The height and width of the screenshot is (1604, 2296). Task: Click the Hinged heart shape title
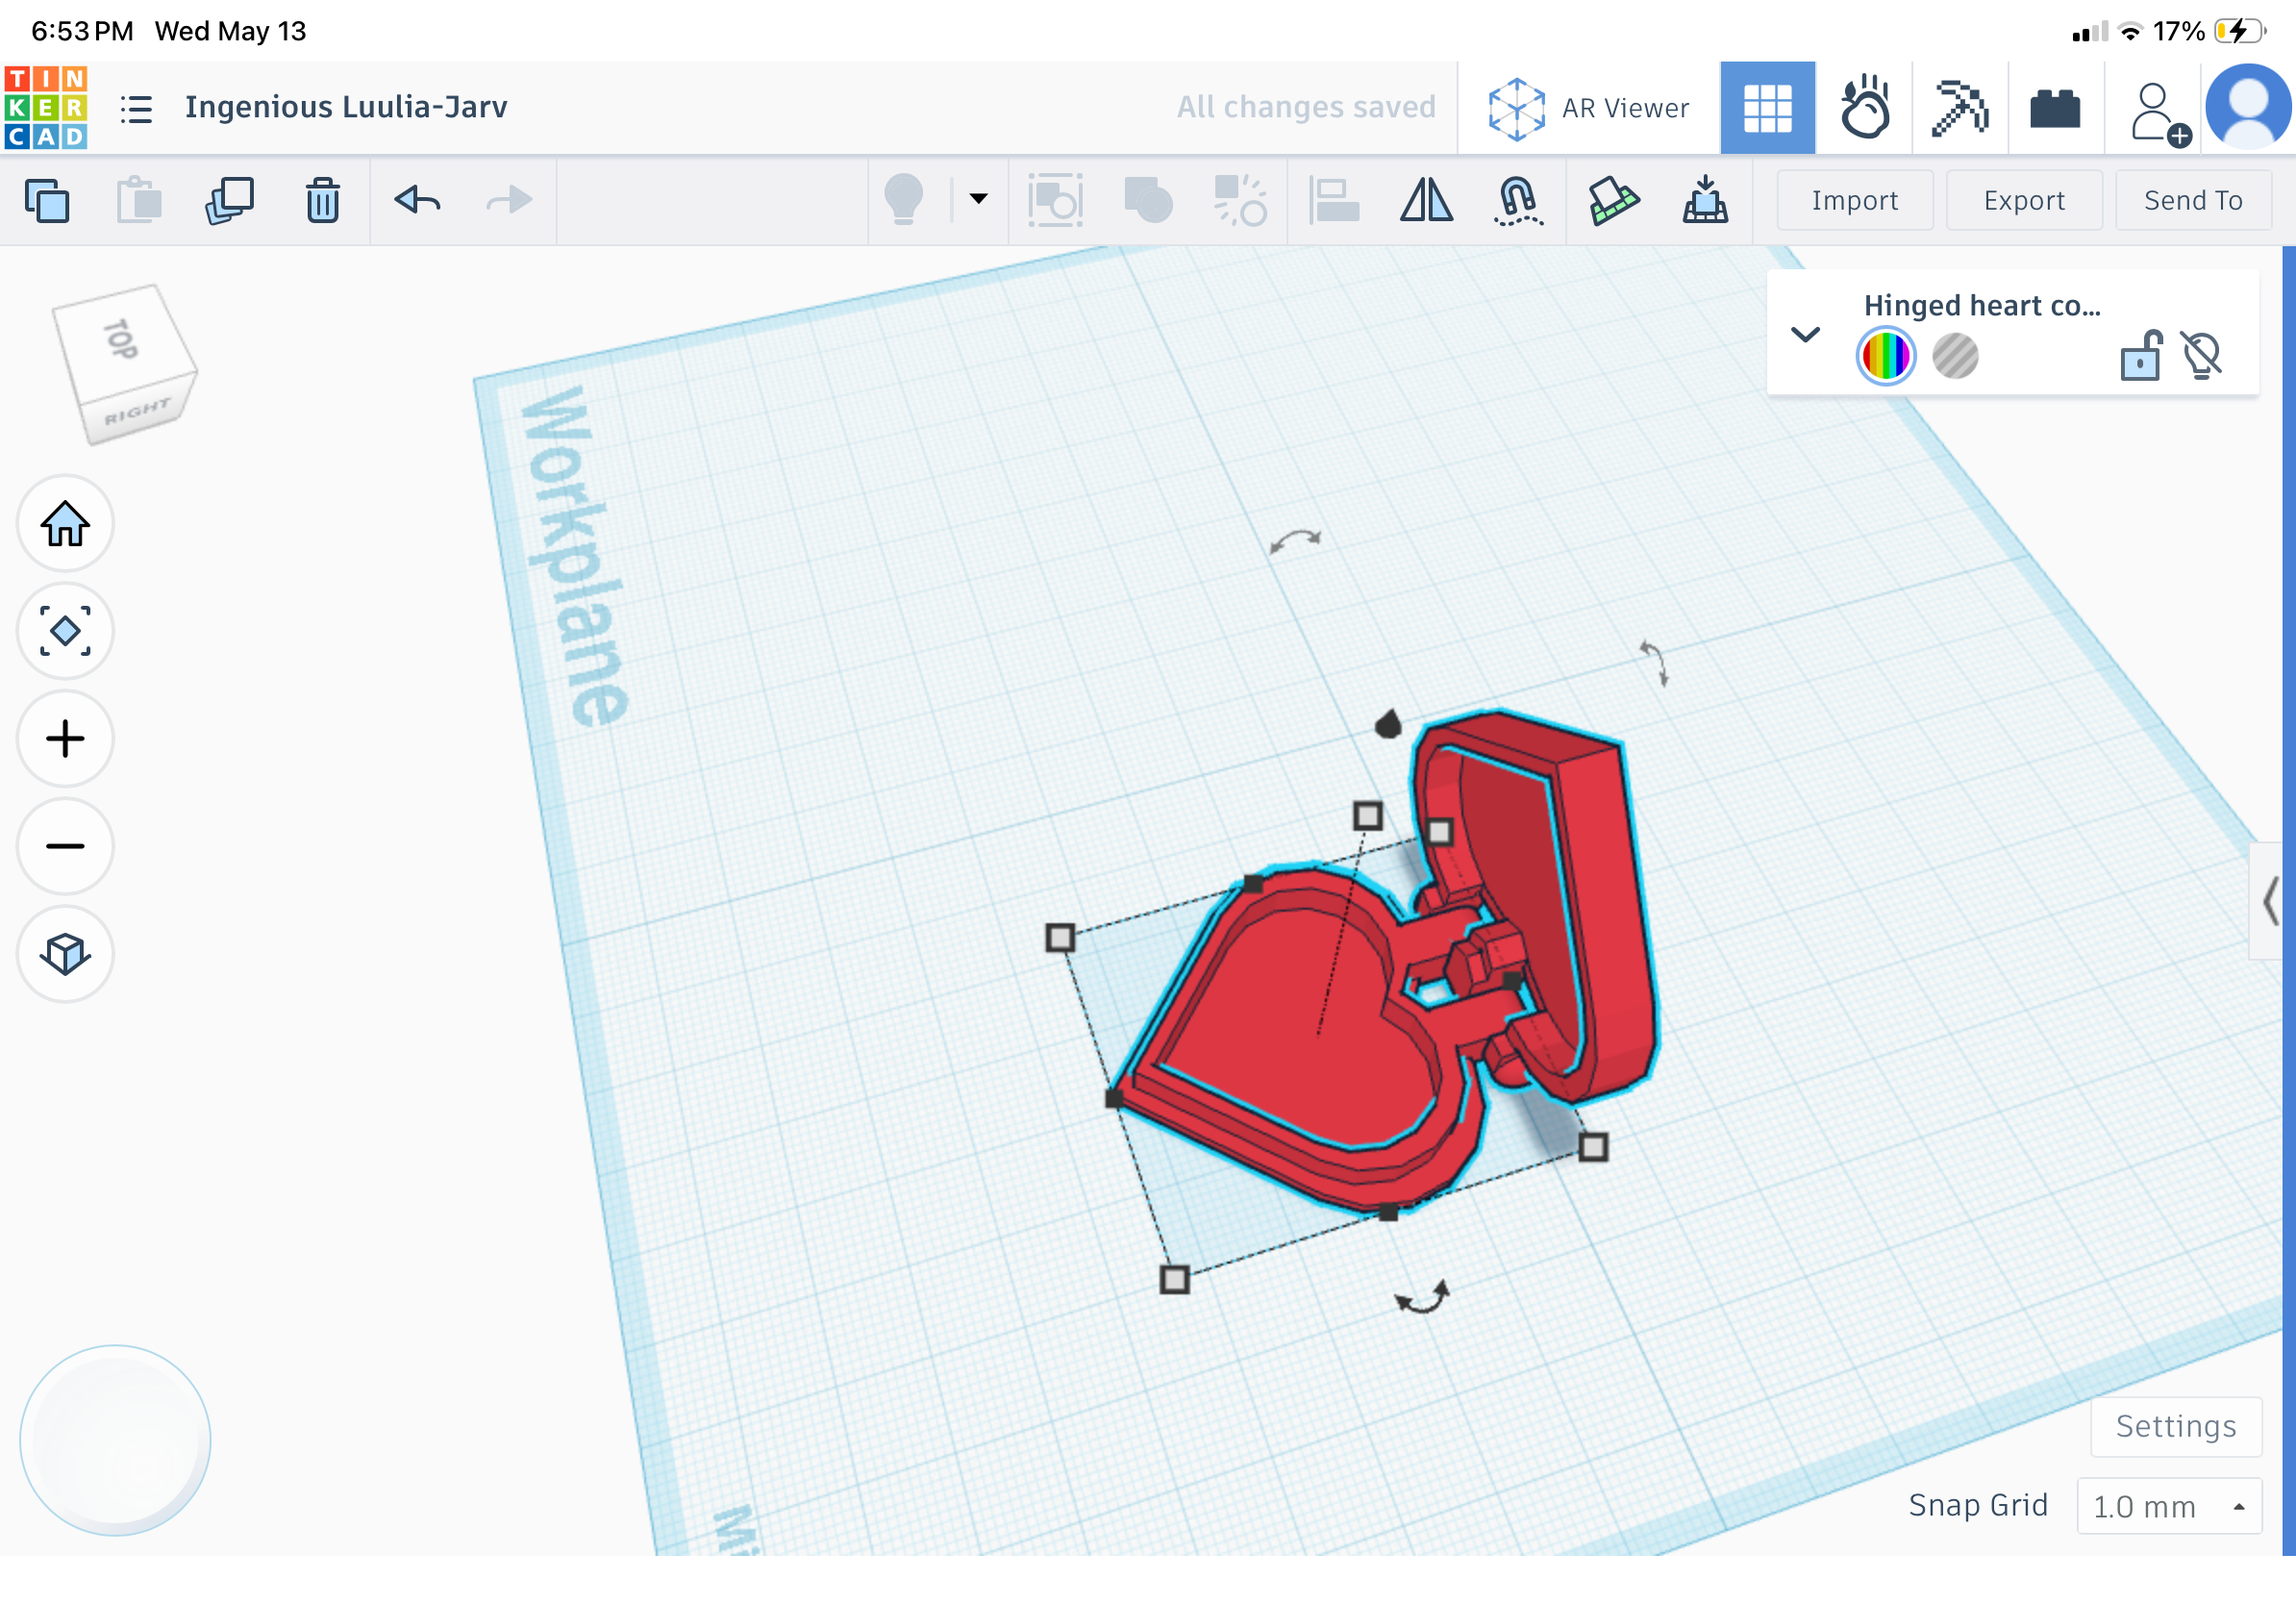pyautogui.click(x=1982, y=305)
